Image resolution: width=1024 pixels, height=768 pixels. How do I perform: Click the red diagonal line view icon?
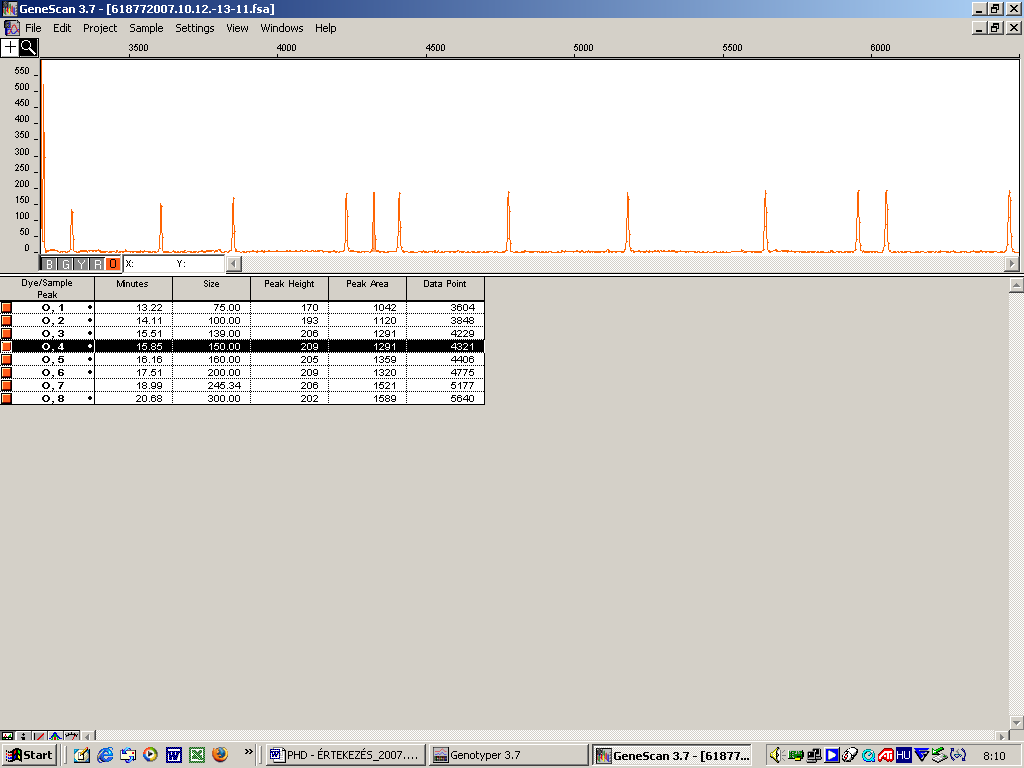click(x=40, y=737)
